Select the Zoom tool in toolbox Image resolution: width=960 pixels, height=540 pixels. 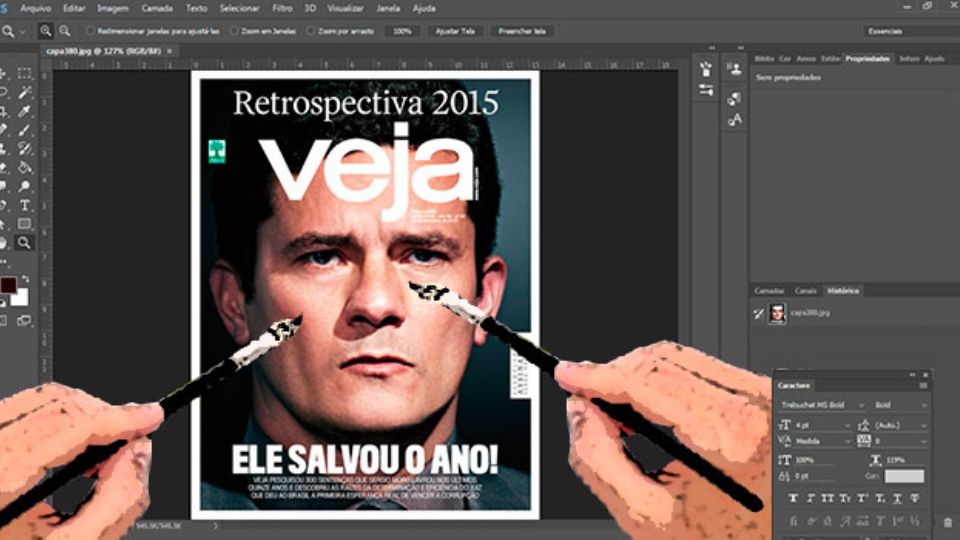point(24,242)
